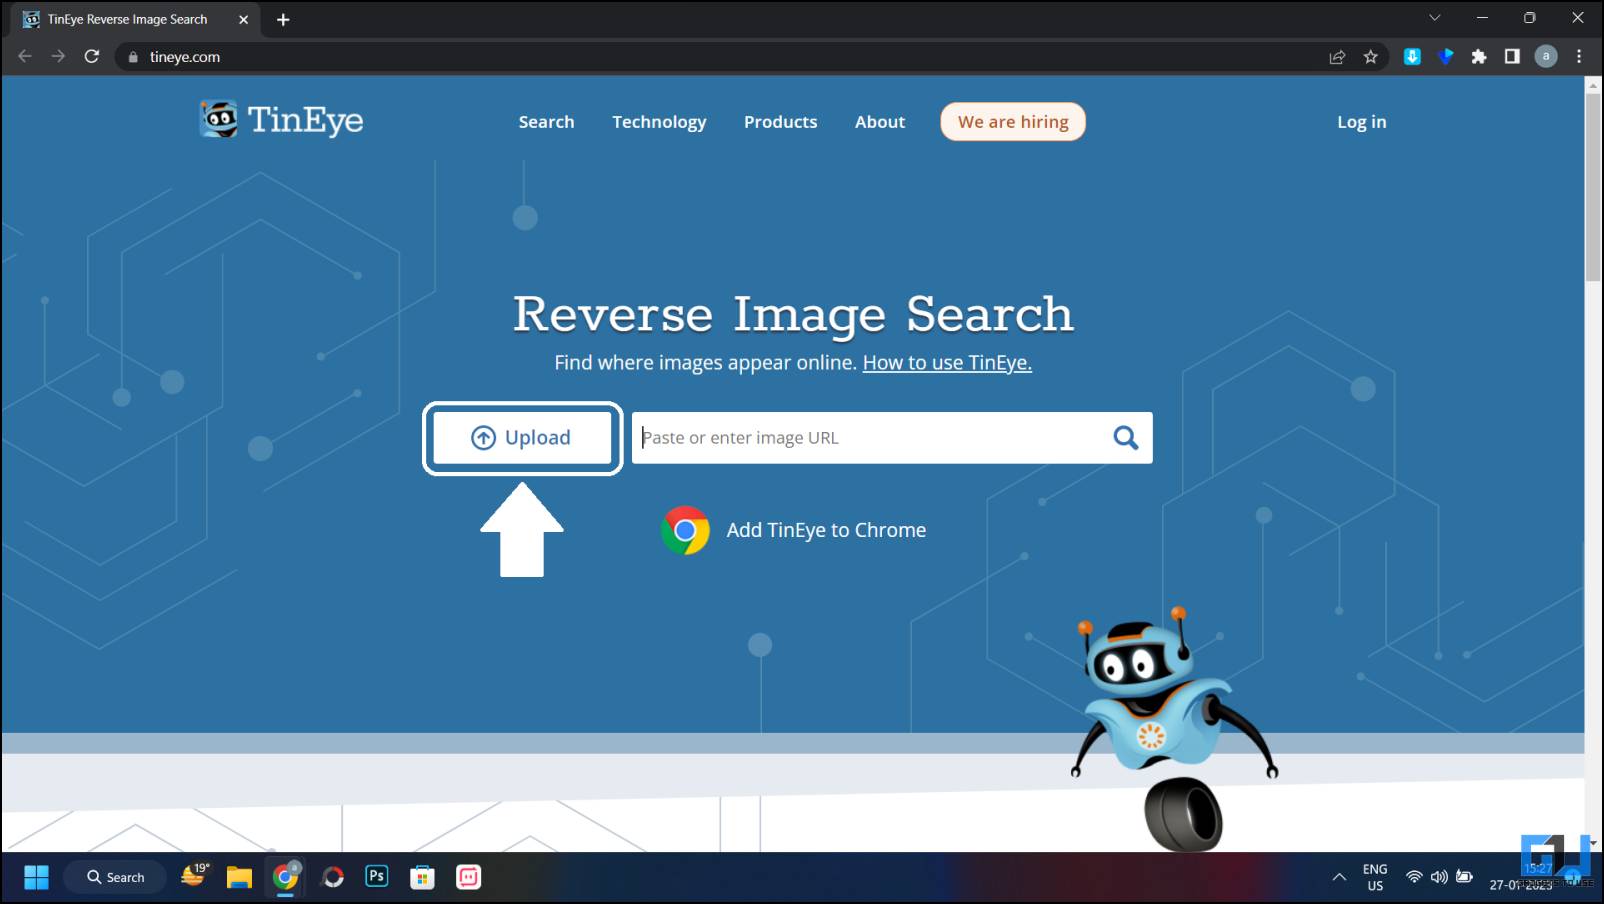Viewport: 1604px width, 904px height.
Task: Click the TinEye robot logo
Action: [219, 120]
